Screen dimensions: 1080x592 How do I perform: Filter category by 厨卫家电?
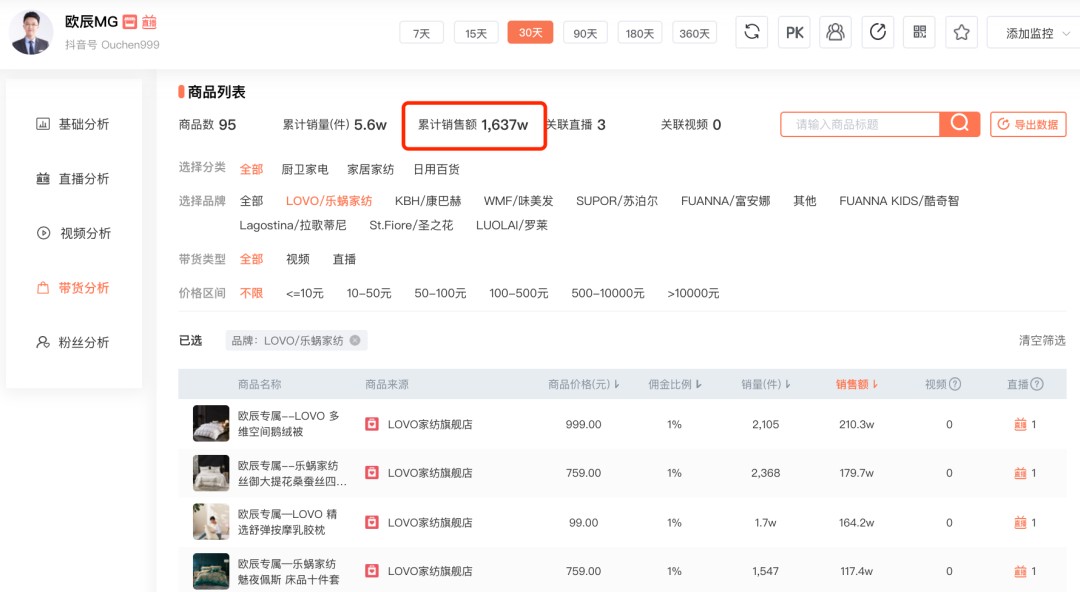(304, 169)
